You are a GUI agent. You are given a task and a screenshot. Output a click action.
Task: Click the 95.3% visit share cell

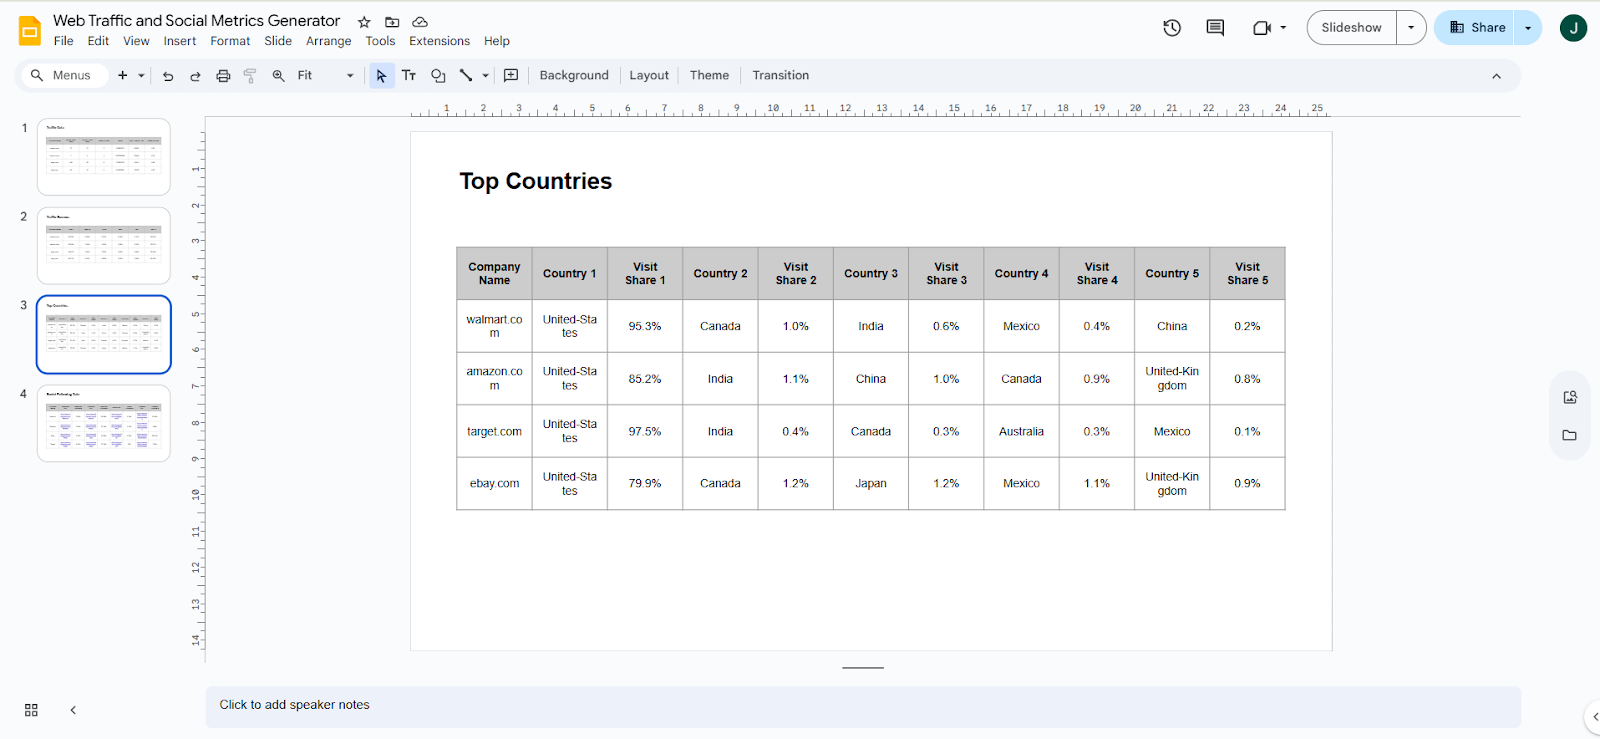[x=645, y=326]
